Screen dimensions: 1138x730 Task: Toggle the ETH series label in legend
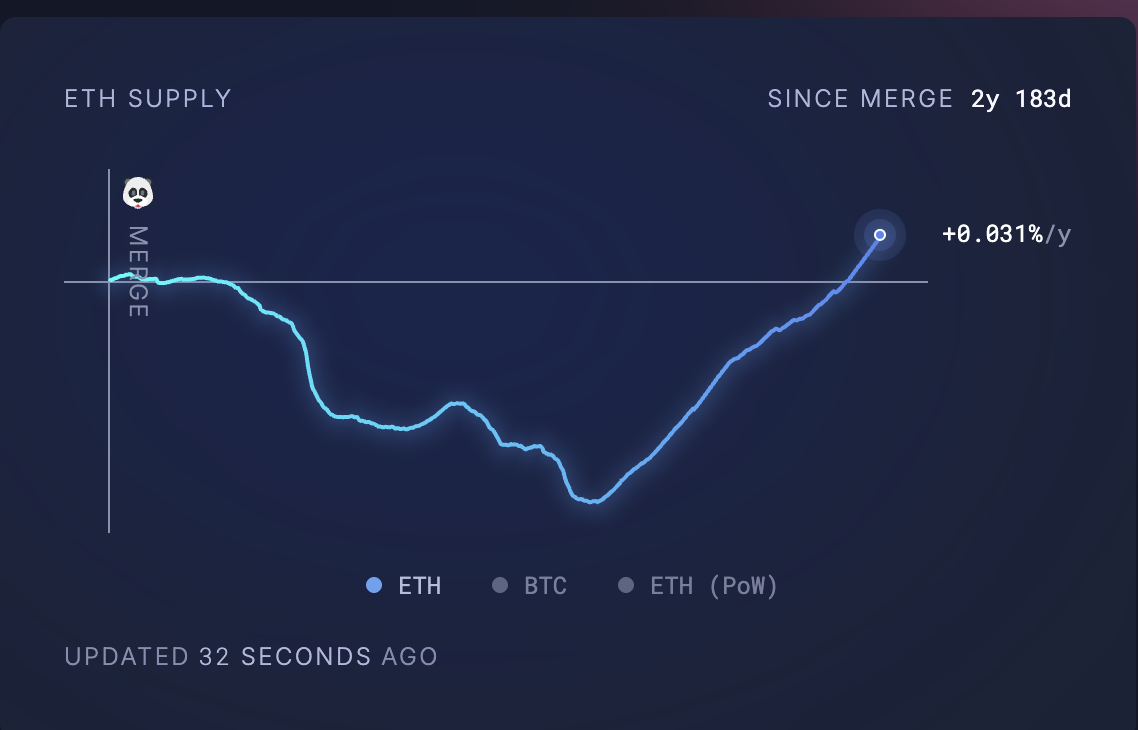(420, 586)
